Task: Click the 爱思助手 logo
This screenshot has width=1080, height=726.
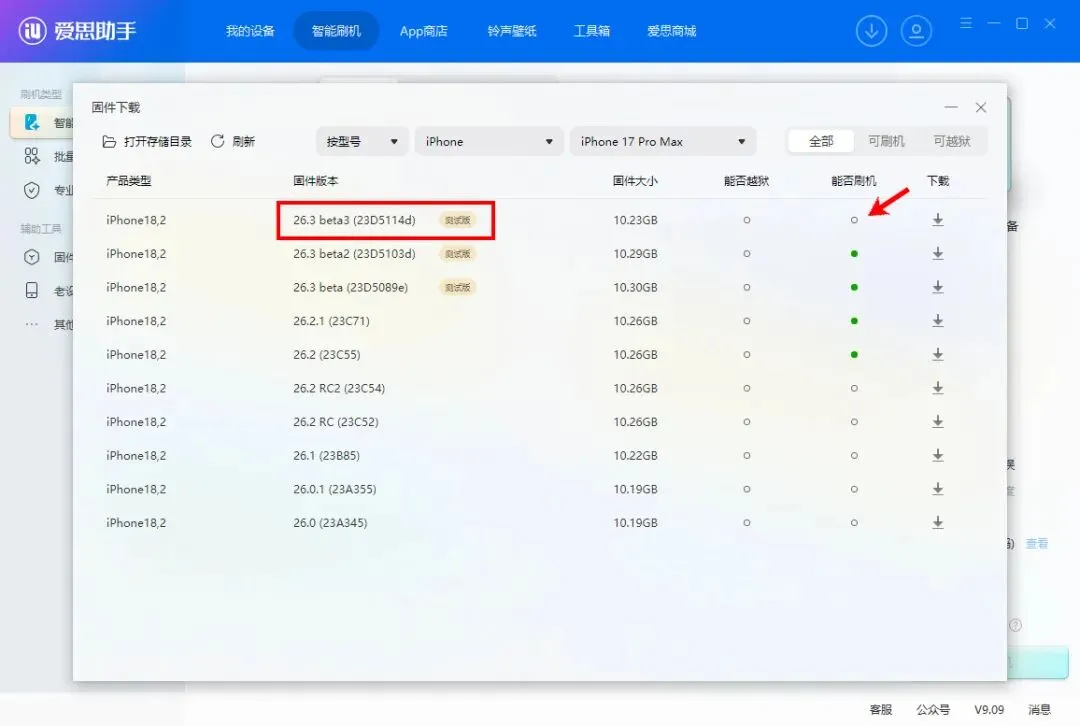Action: point(77,31)
